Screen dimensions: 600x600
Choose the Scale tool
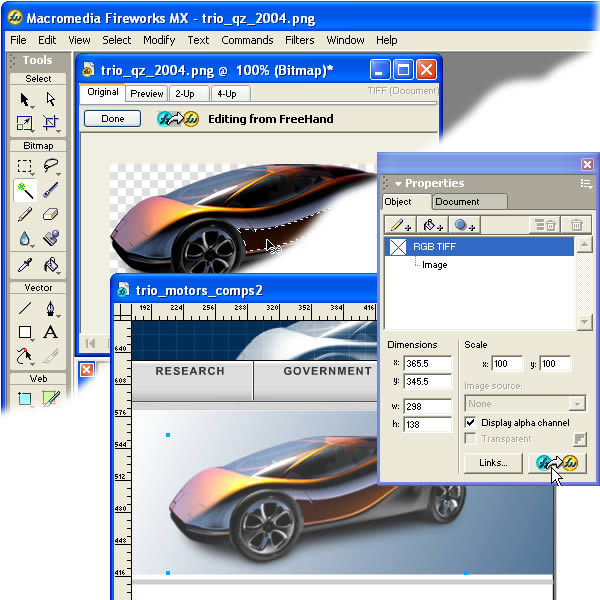(25, 124)
